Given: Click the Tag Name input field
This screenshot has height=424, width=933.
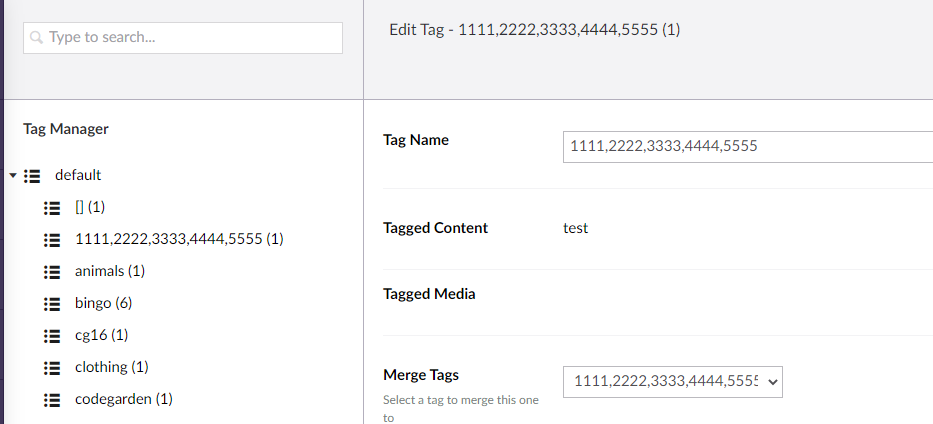Looking at the screenshot, I should coord(746,146).
